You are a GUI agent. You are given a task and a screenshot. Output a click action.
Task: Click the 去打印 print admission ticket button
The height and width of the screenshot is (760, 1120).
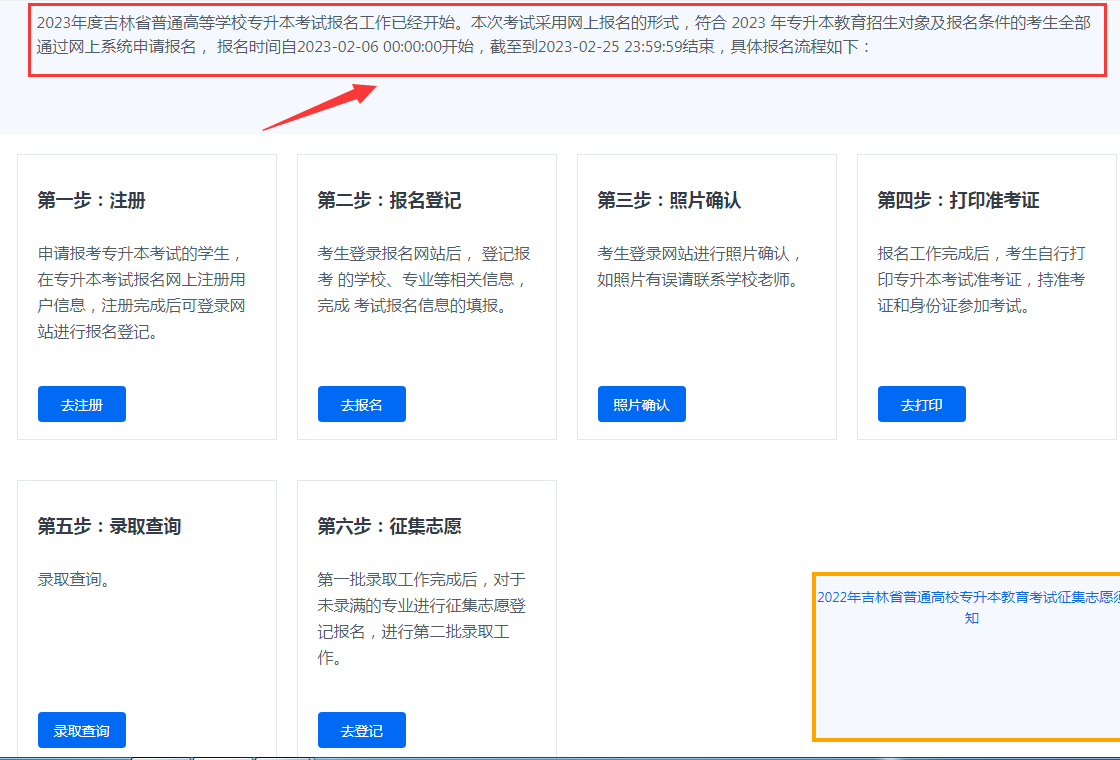point(921,403)
